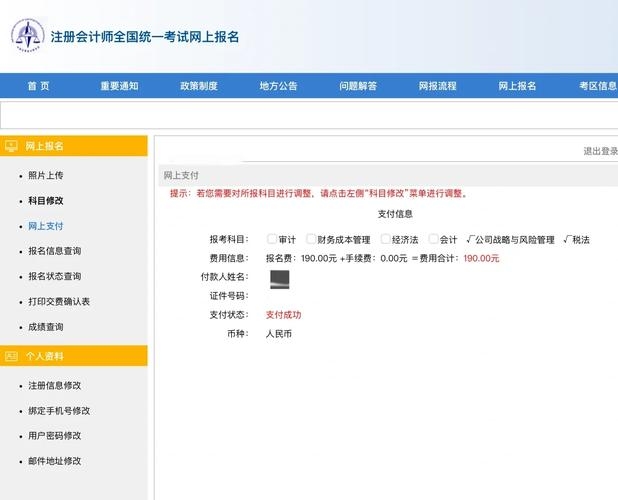Tick the 会计 subject checkbox
Viewport: 618px width, 500px height.
433,239
